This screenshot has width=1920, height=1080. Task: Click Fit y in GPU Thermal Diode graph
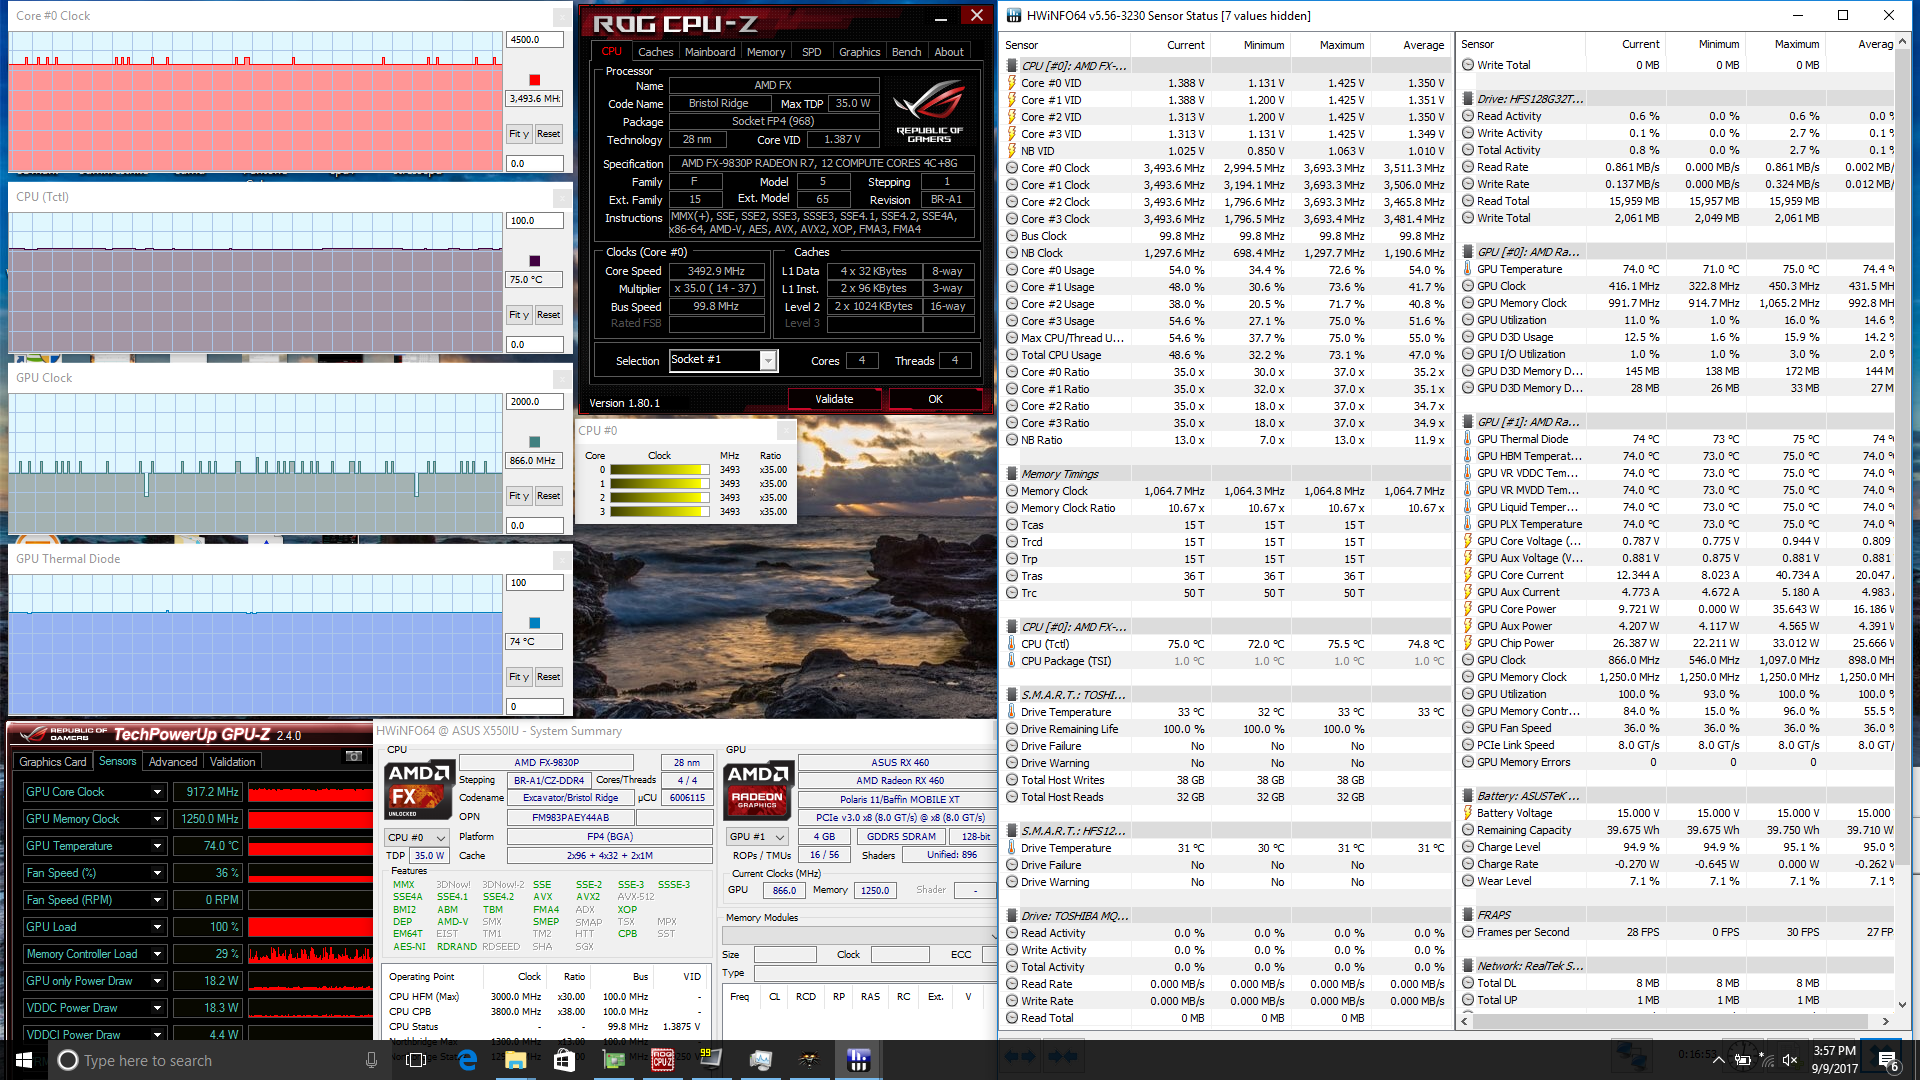click(518, 676)
